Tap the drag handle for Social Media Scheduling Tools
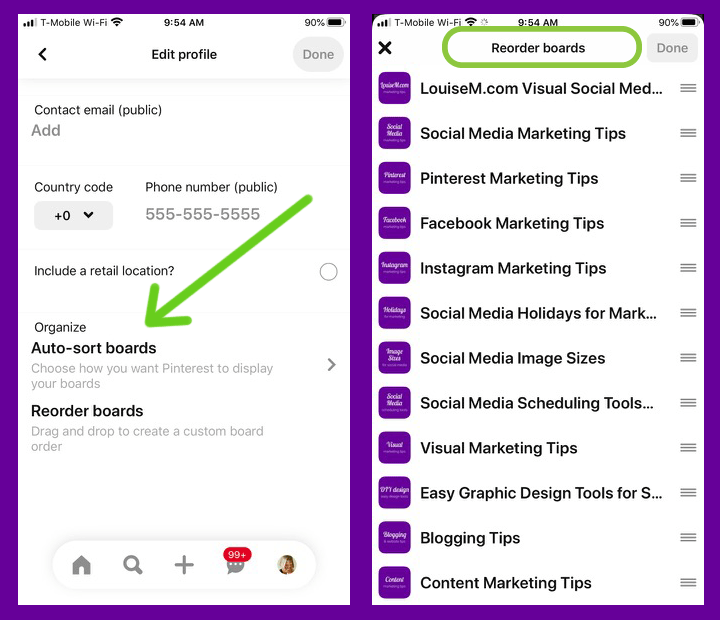The image size is (720, 620). 688,403
